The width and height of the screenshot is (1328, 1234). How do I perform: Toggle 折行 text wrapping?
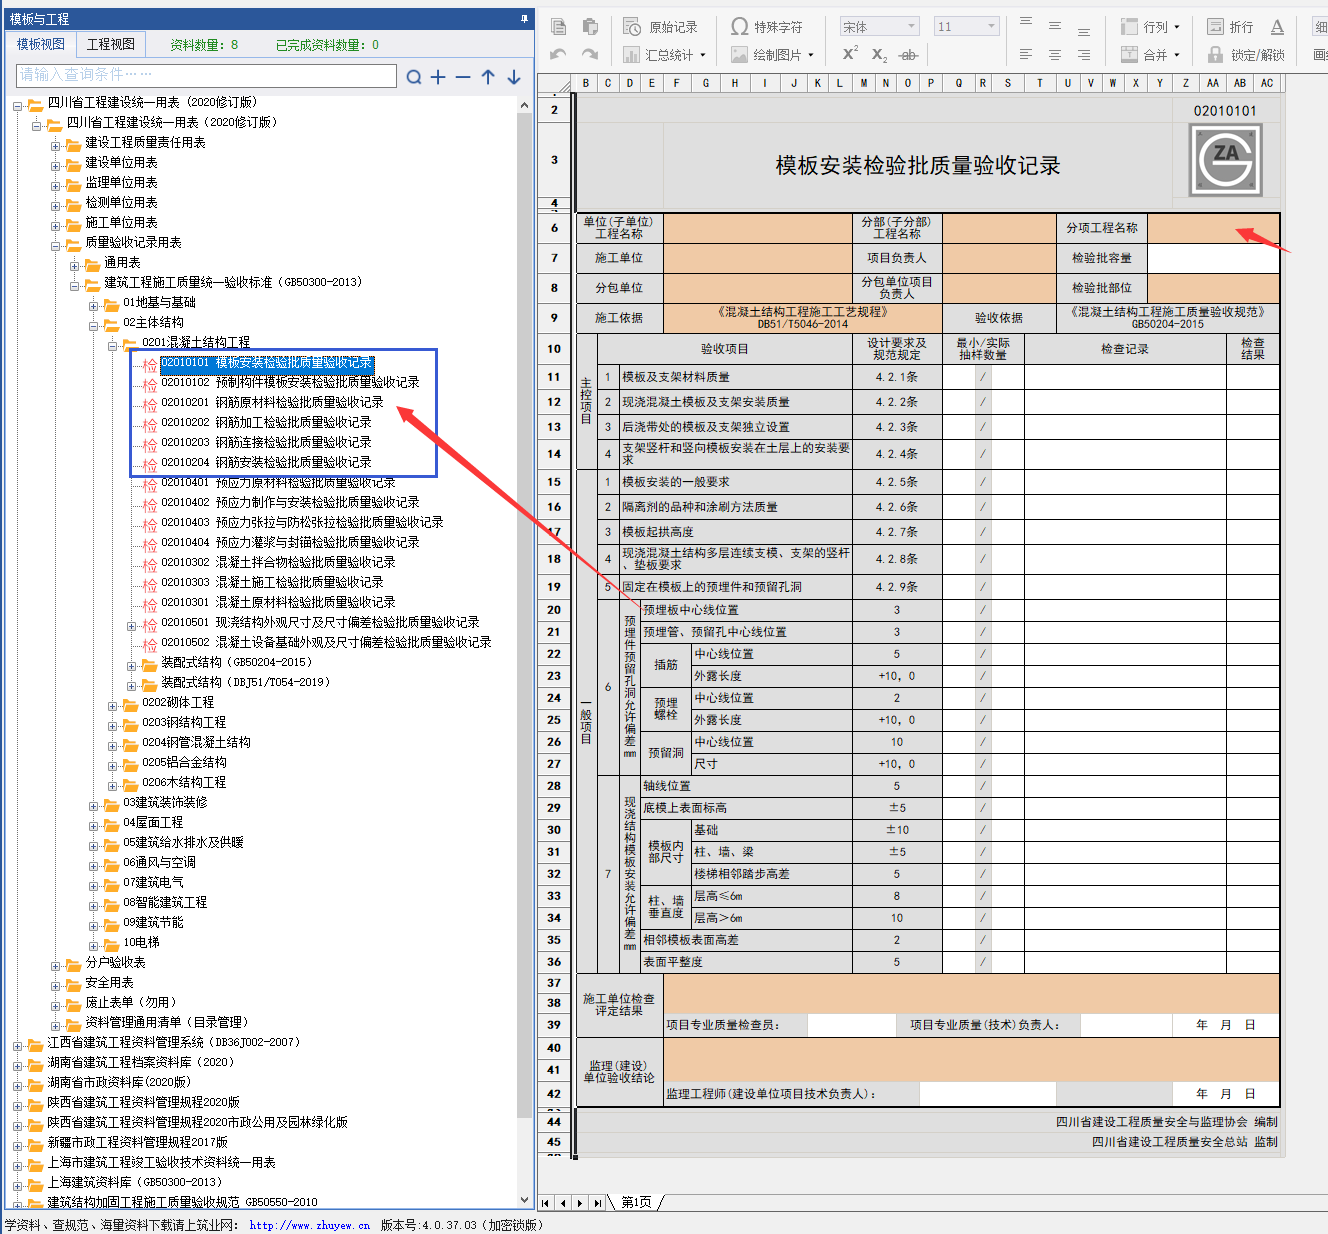point(1230,27)
